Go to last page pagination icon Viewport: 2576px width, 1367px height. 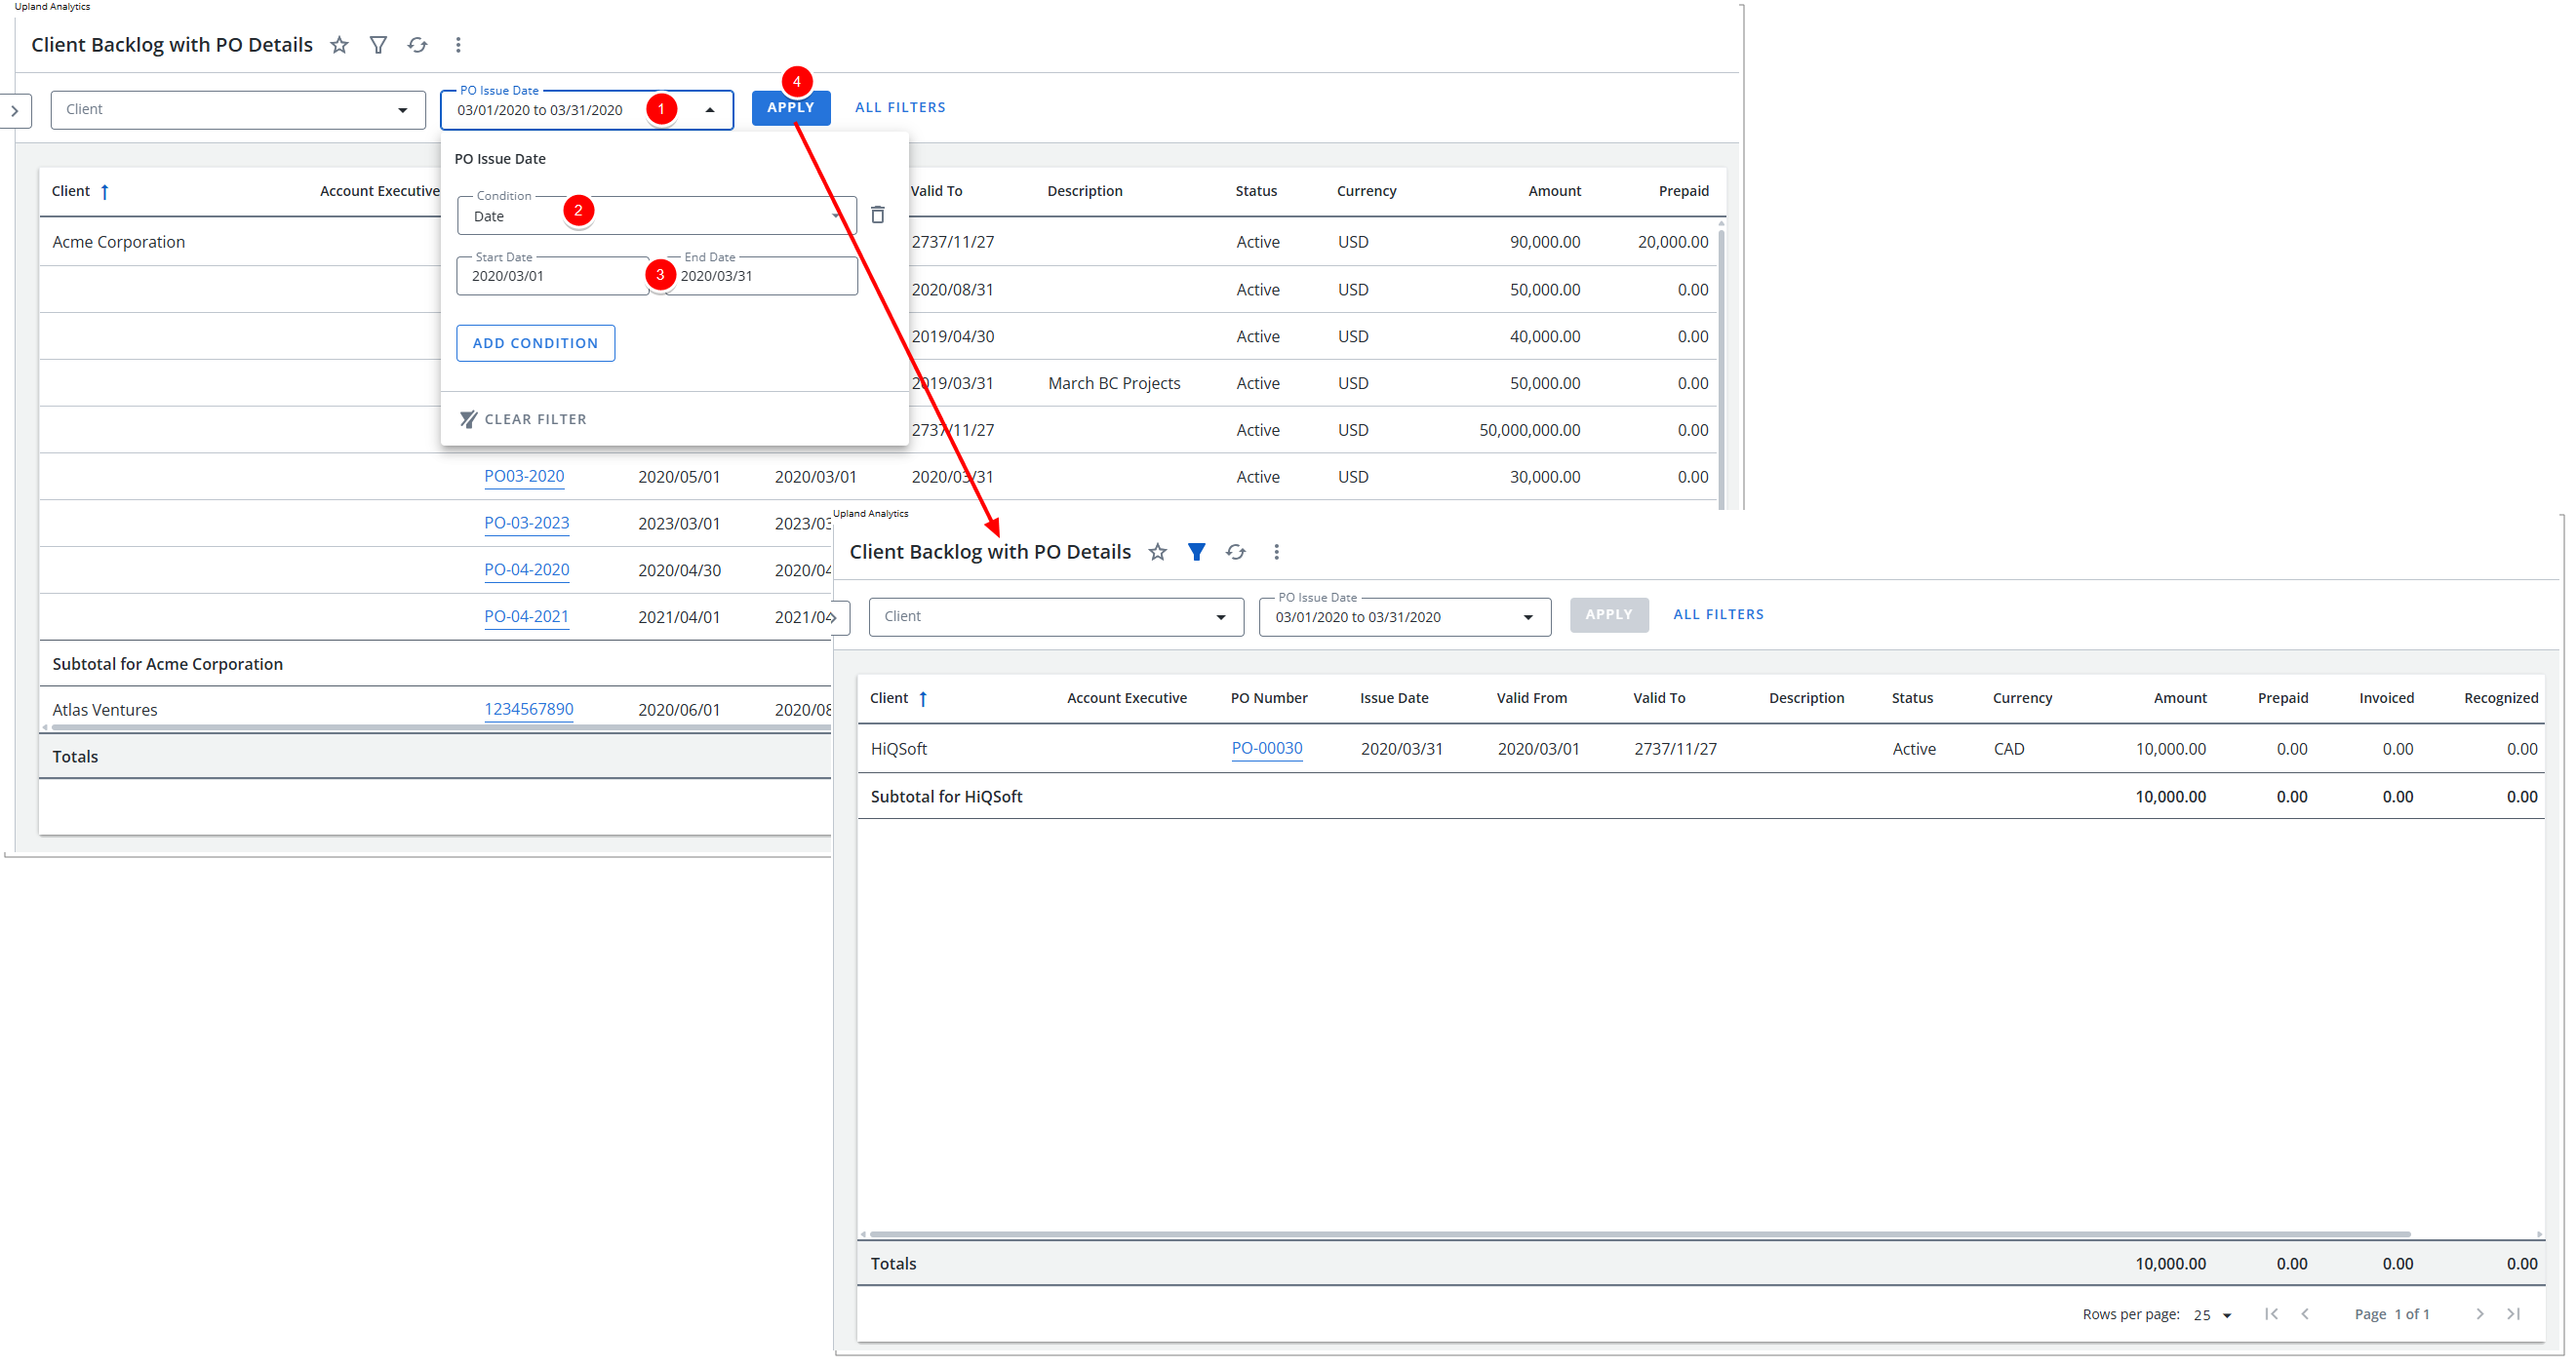coord(2514,1314)
